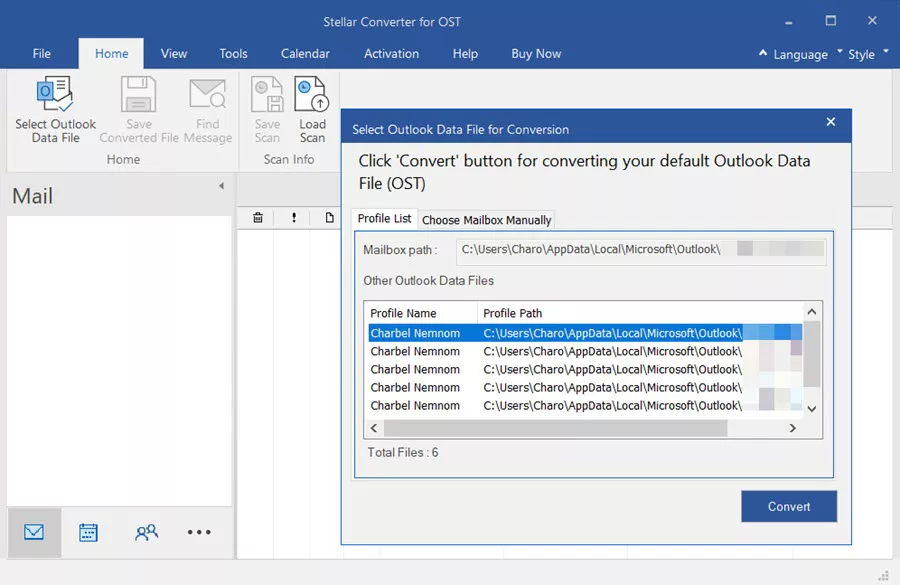The image size is (900, 585).
Task: Open the Tools ribbon tab
Action: [233, 53]
